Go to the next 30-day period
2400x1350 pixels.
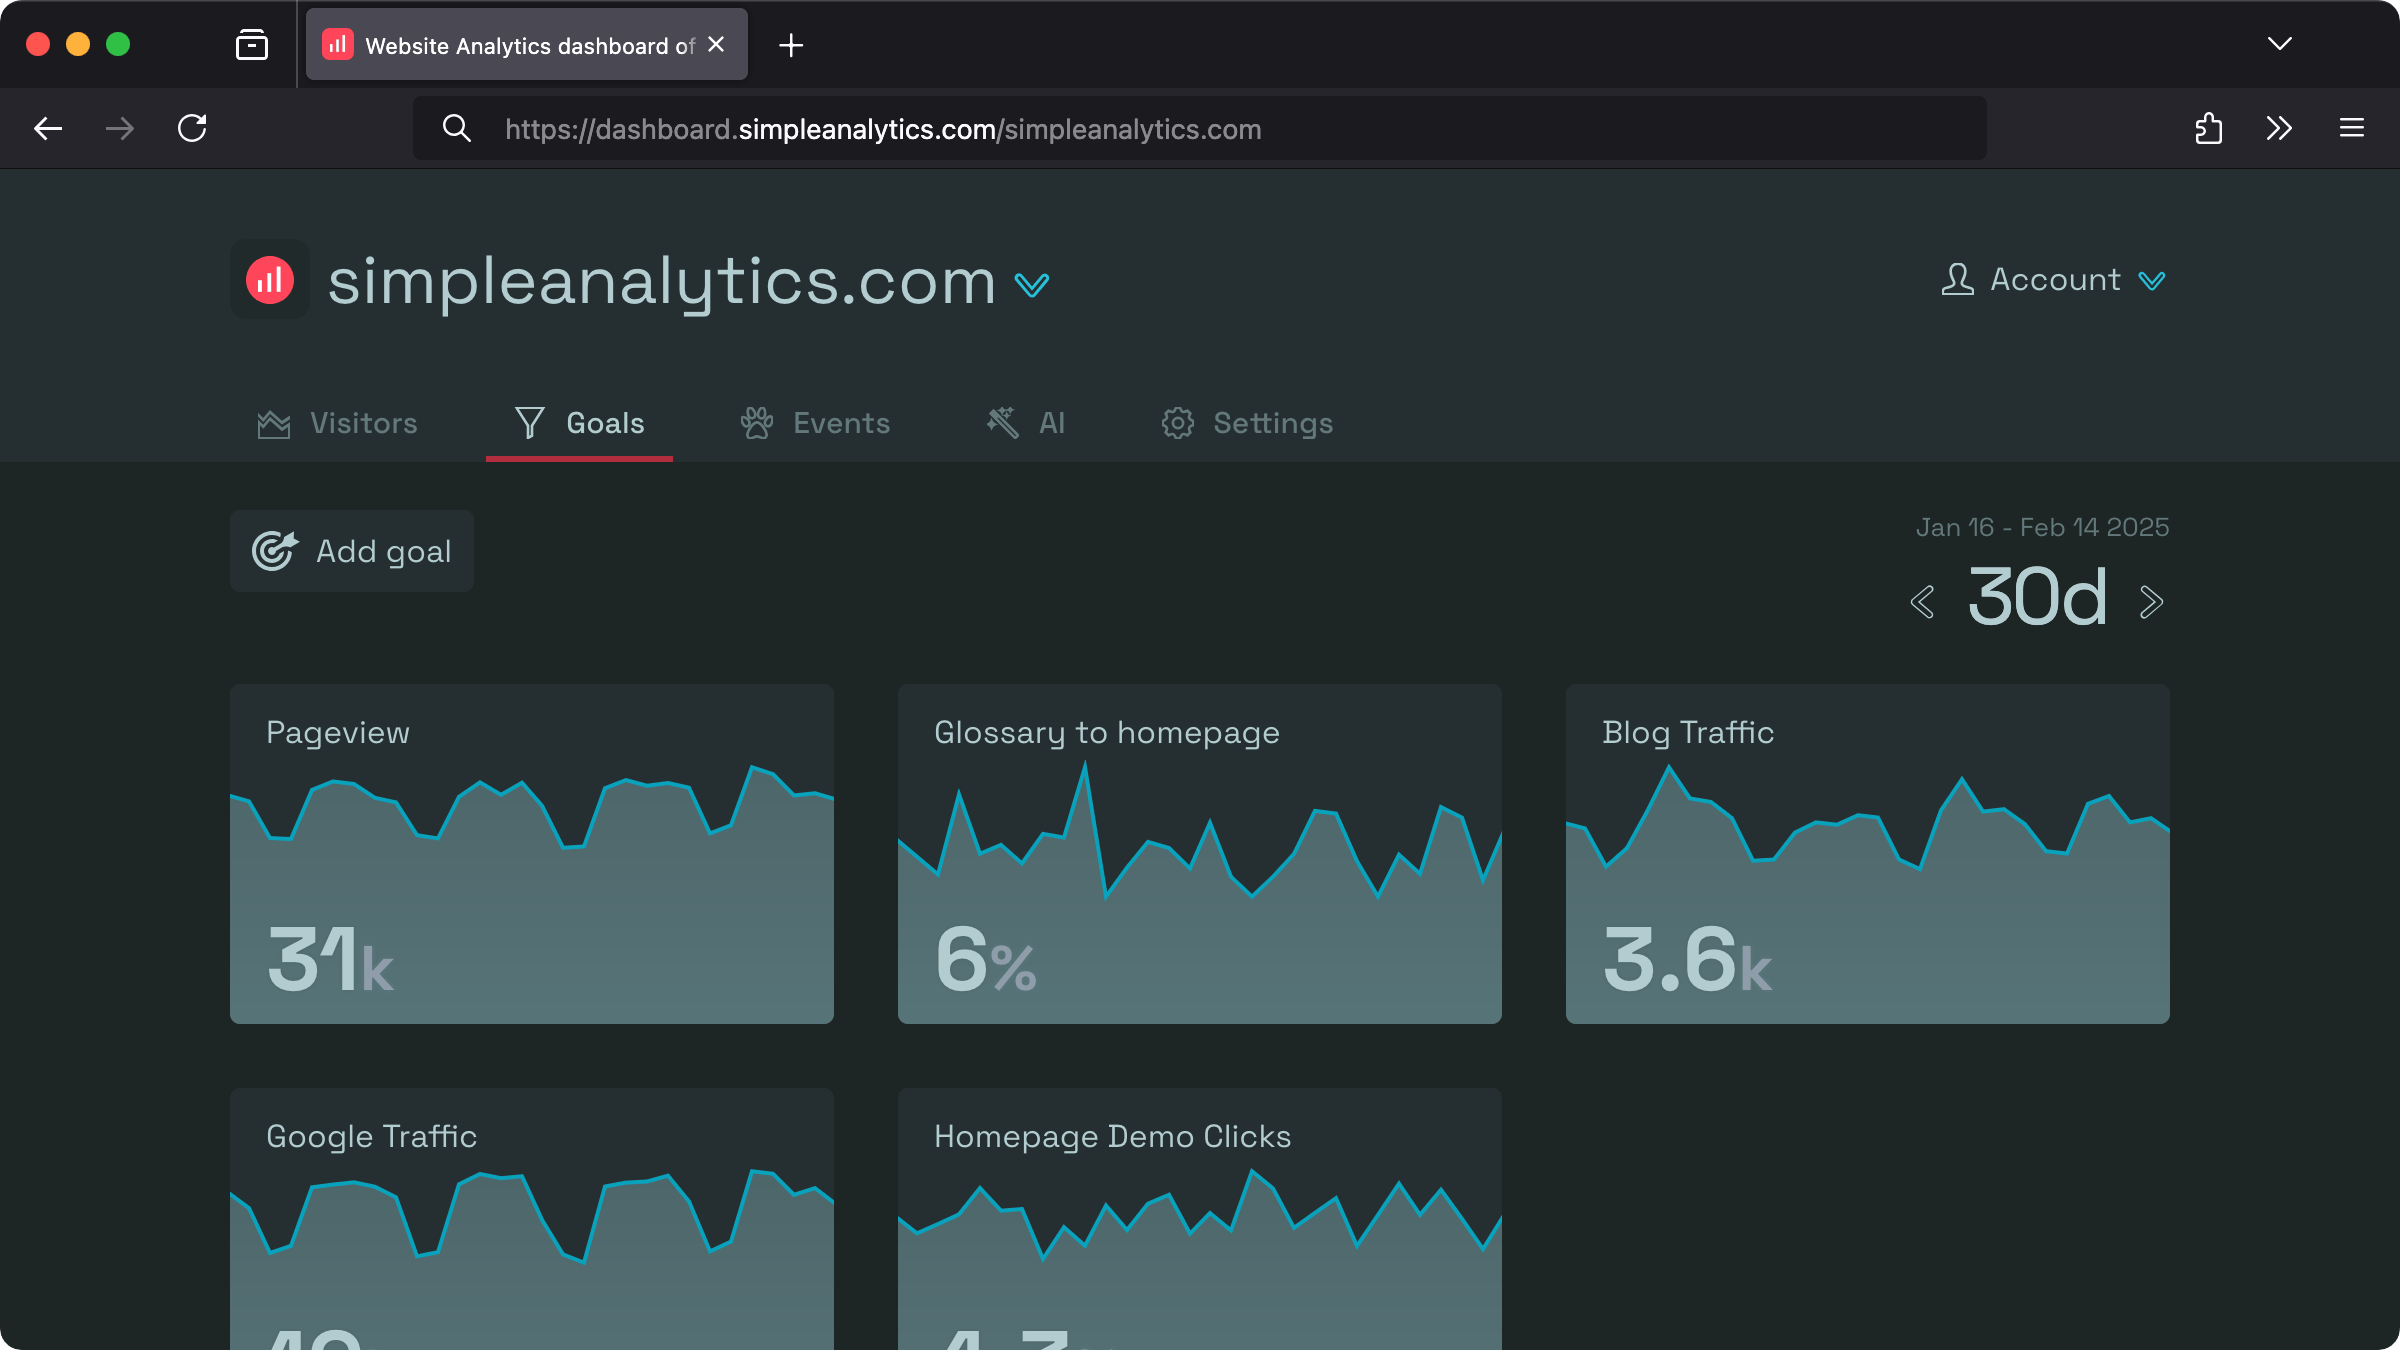pos(2152,602)
